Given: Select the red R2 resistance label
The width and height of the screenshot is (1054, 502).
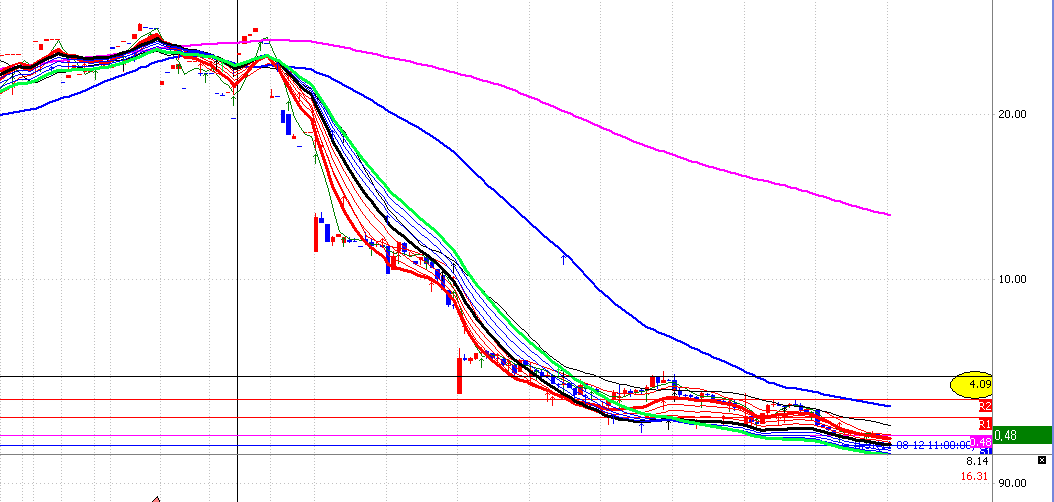Looking at the screenshot, I should 985,407.
